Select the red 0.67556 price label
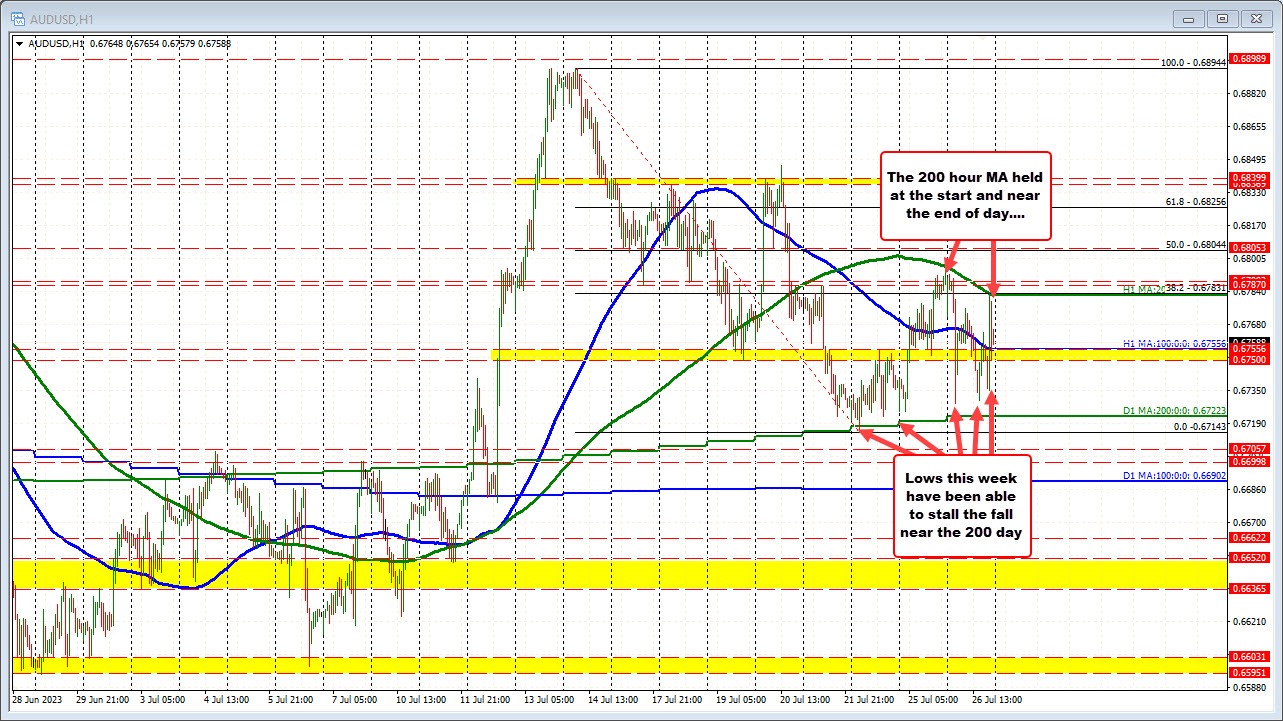Screen dimensions: 1283x721 tap(1251, 348)
